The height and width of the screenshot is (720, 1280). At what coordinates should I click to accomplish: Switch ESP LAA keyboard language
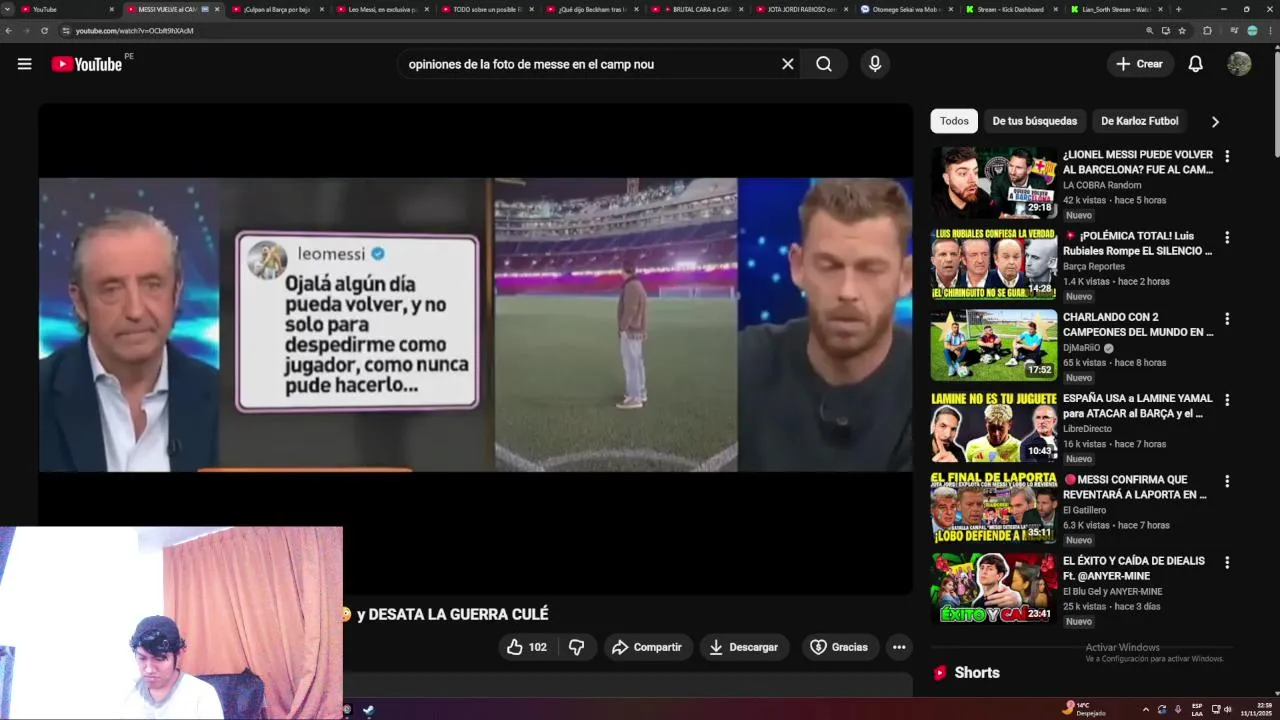1197,709
